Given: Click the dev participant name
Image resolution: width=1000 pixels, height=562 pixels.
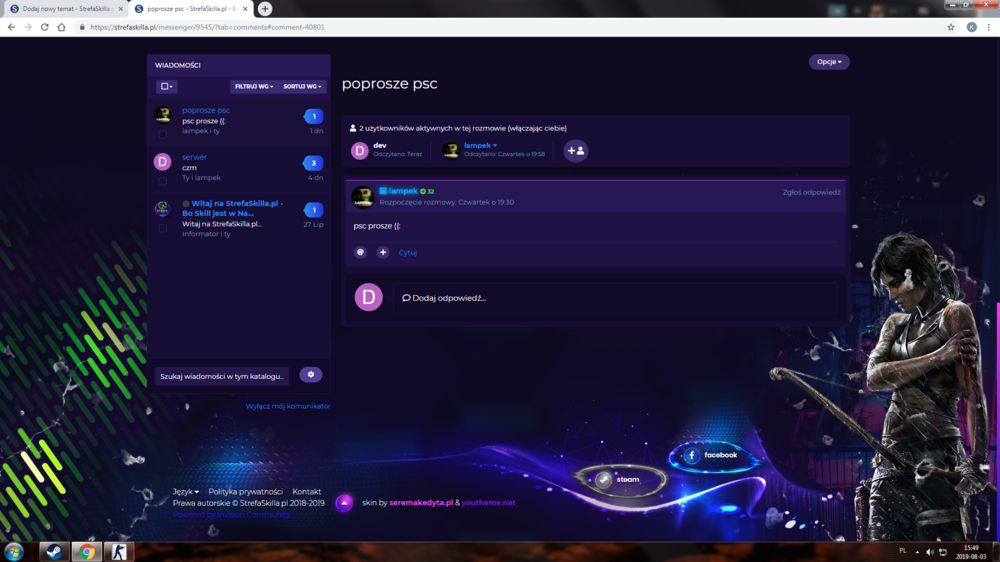Looking at the screenshot, I should (379, 145).
